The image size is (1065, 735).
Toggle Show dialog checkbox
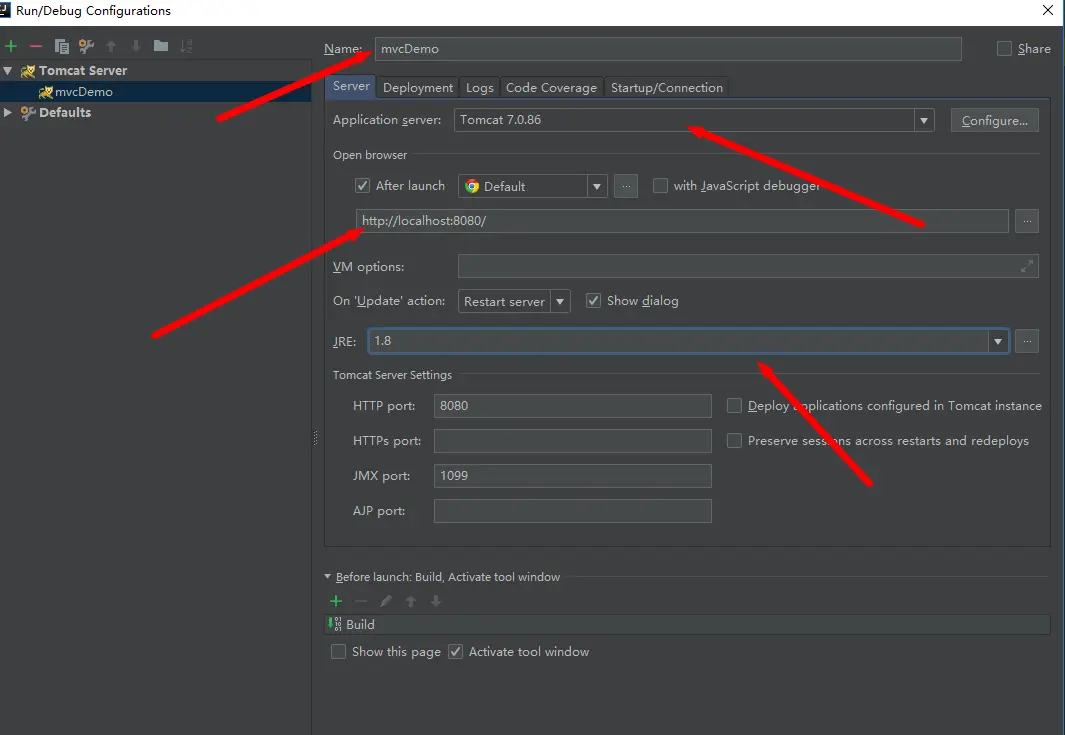[x=594, y=300]
